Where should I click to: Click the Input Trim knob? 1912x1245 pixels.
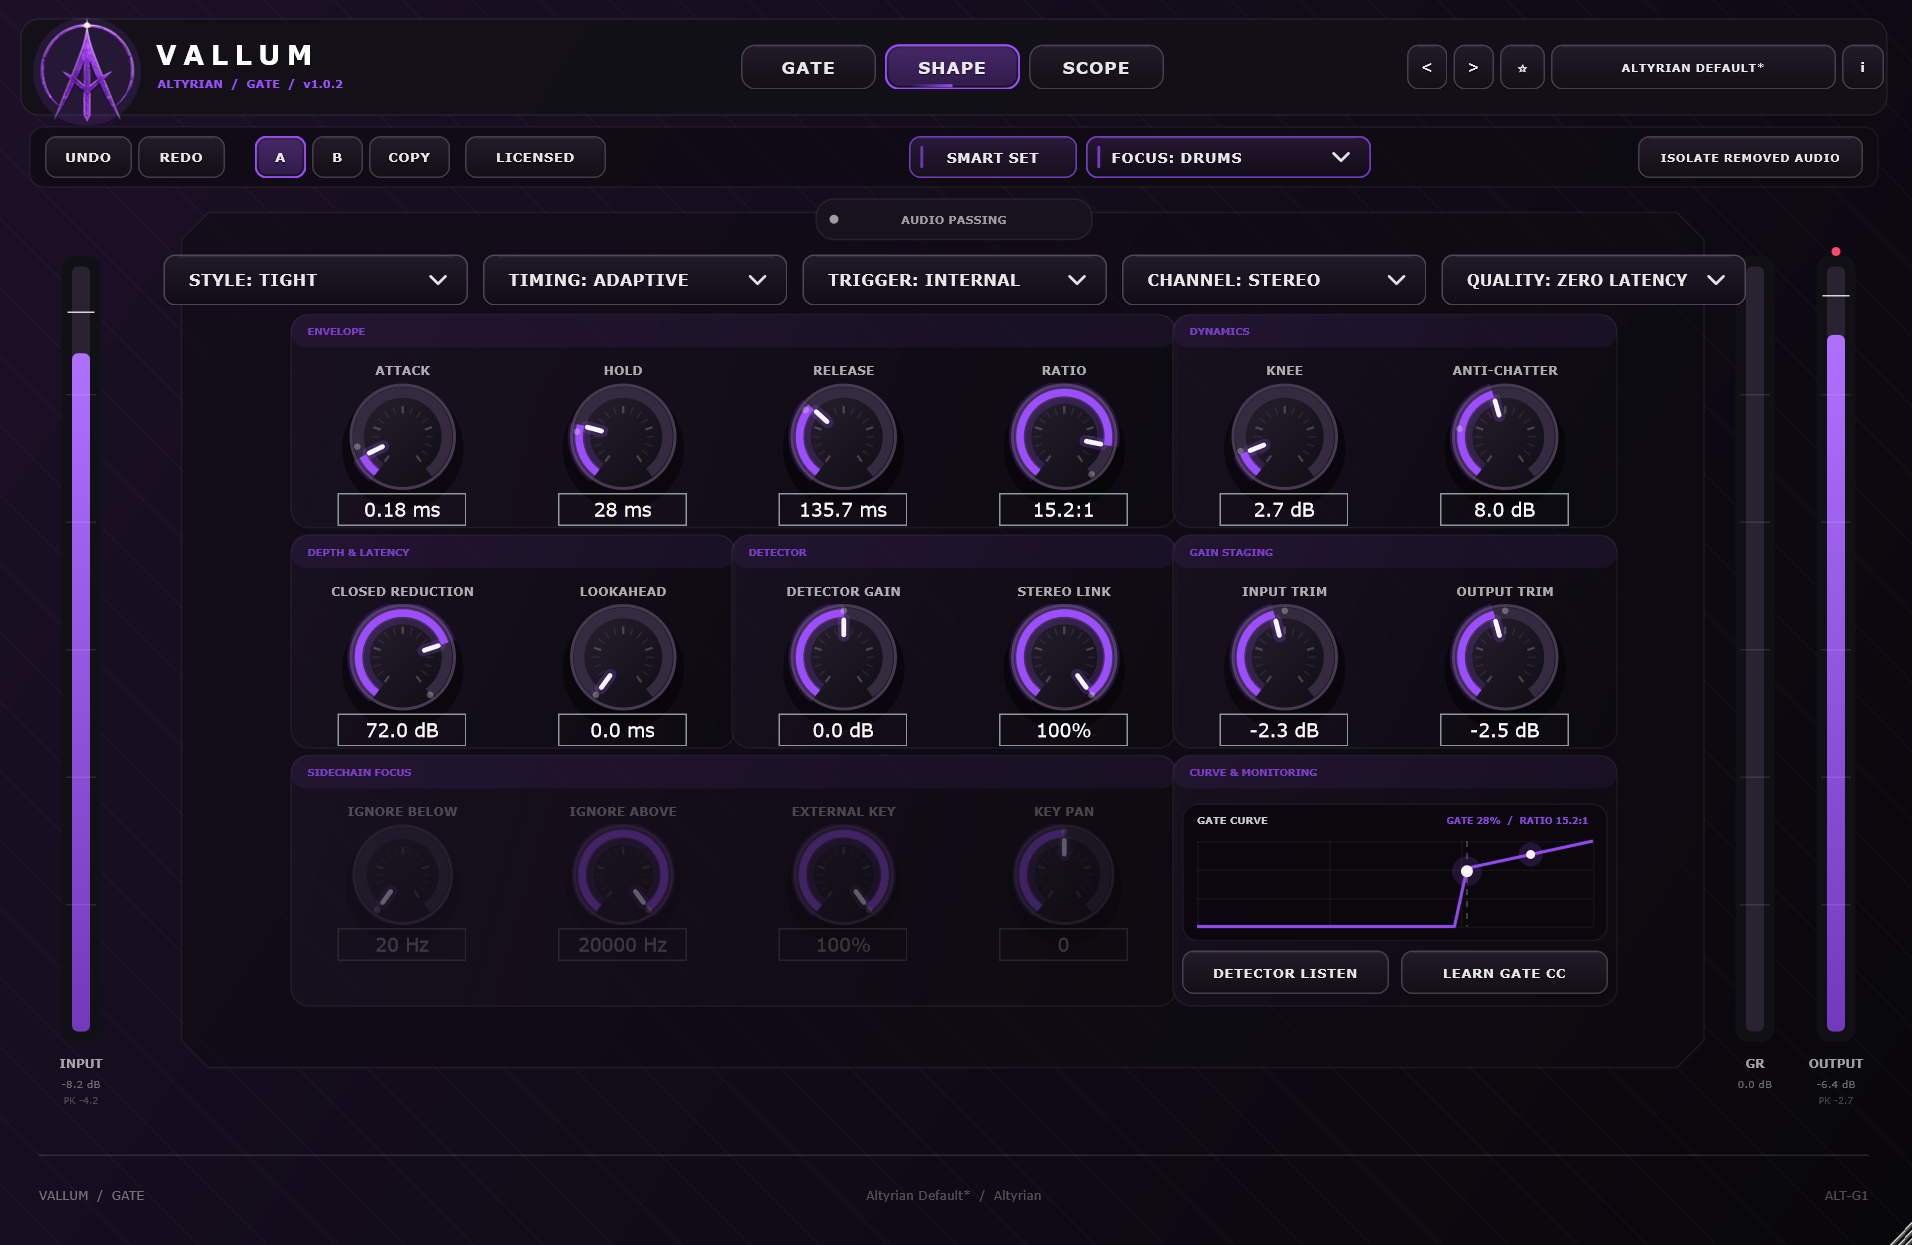click(x=1284, y=658)
